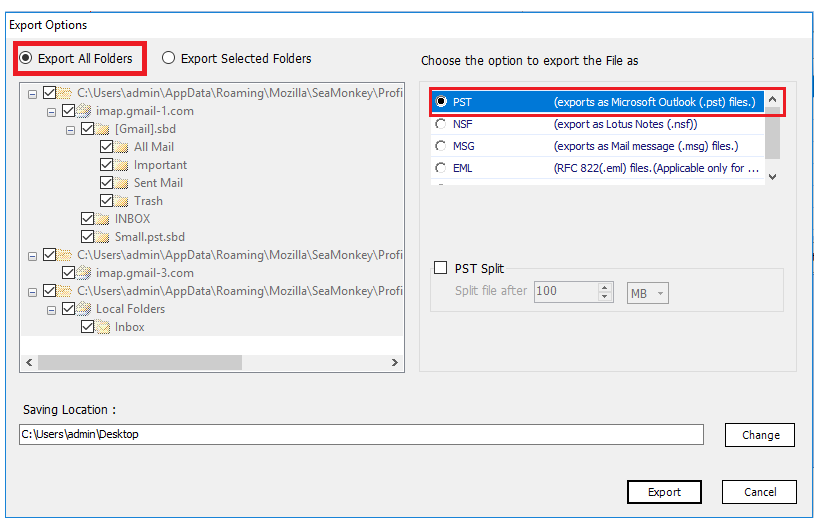Click the format list vertical scrollbar thumb
816x527 pixels.
(772, 133)
